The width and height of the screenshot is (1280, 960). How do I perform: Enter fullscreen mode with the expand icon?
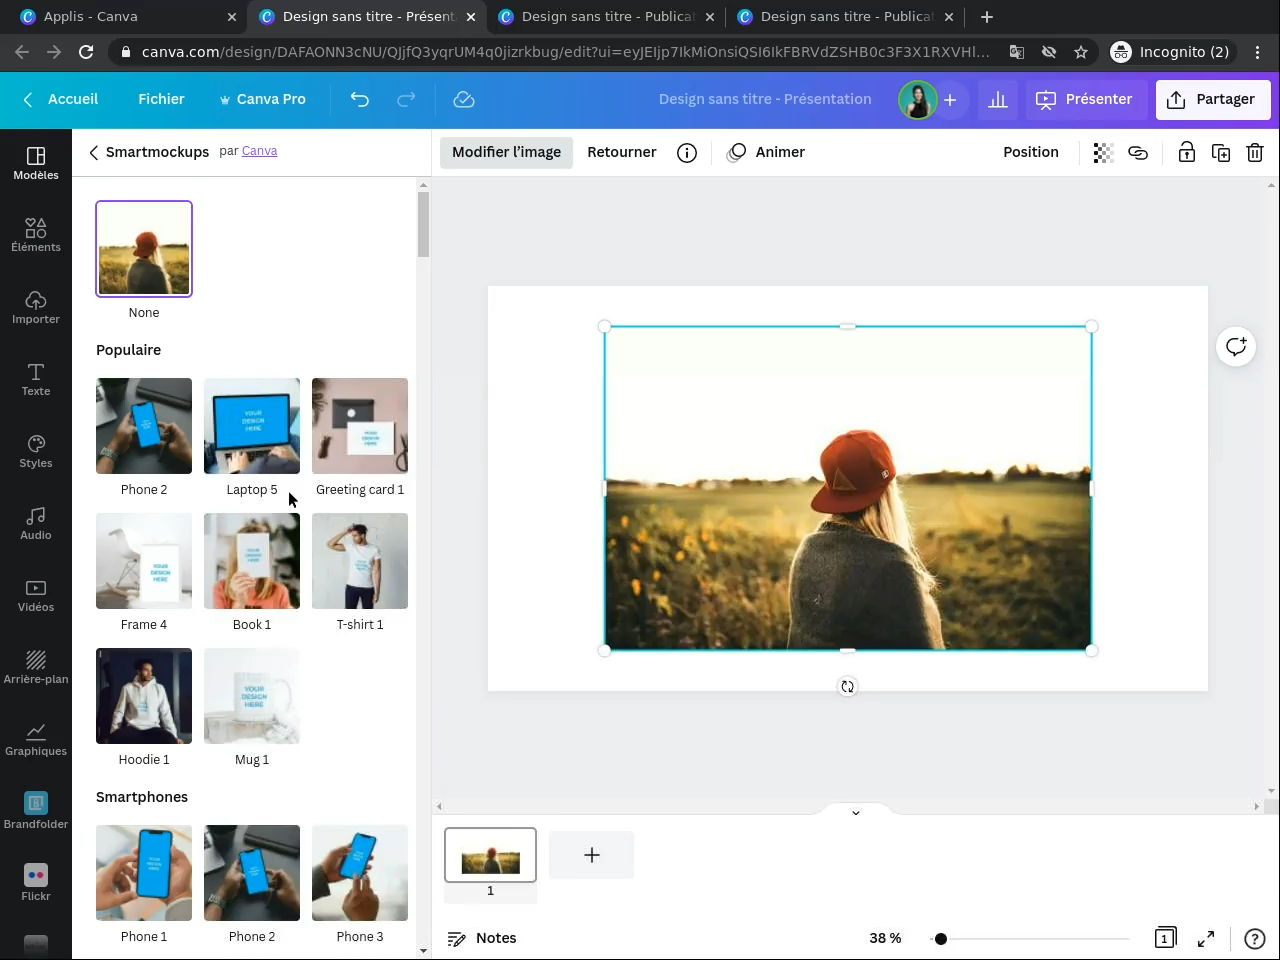pos(1206,938)
